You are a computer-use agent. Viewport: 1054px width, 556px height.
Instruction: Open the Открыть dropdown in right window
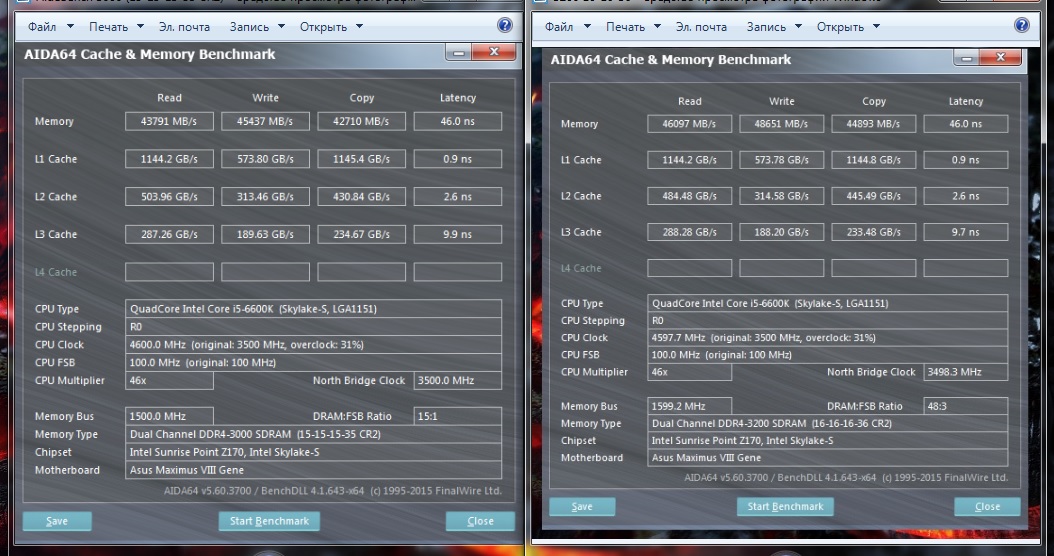(846, 27)
